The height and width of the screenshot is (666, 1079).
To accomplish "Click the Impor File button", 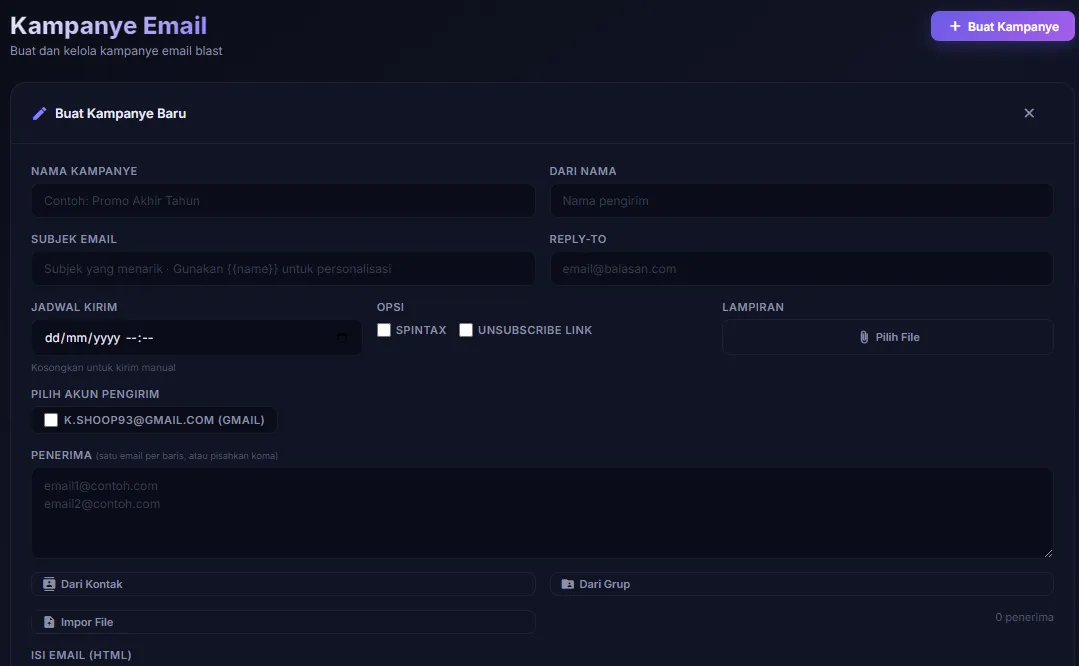I will pyautogui.click(x=283, y=622).
